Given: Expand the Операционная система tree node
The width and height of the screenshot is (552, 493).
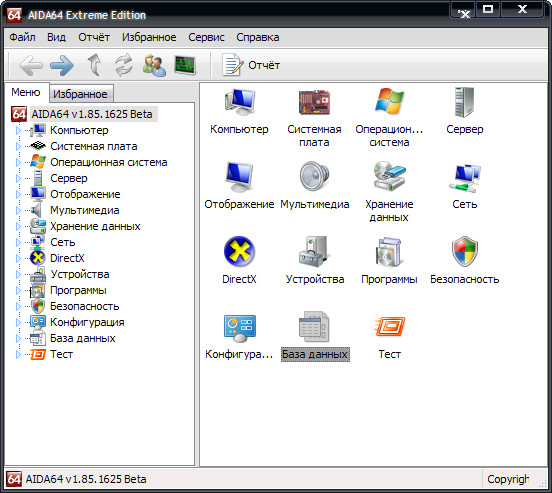Looking at the screenshot, I should click(18, 163).
